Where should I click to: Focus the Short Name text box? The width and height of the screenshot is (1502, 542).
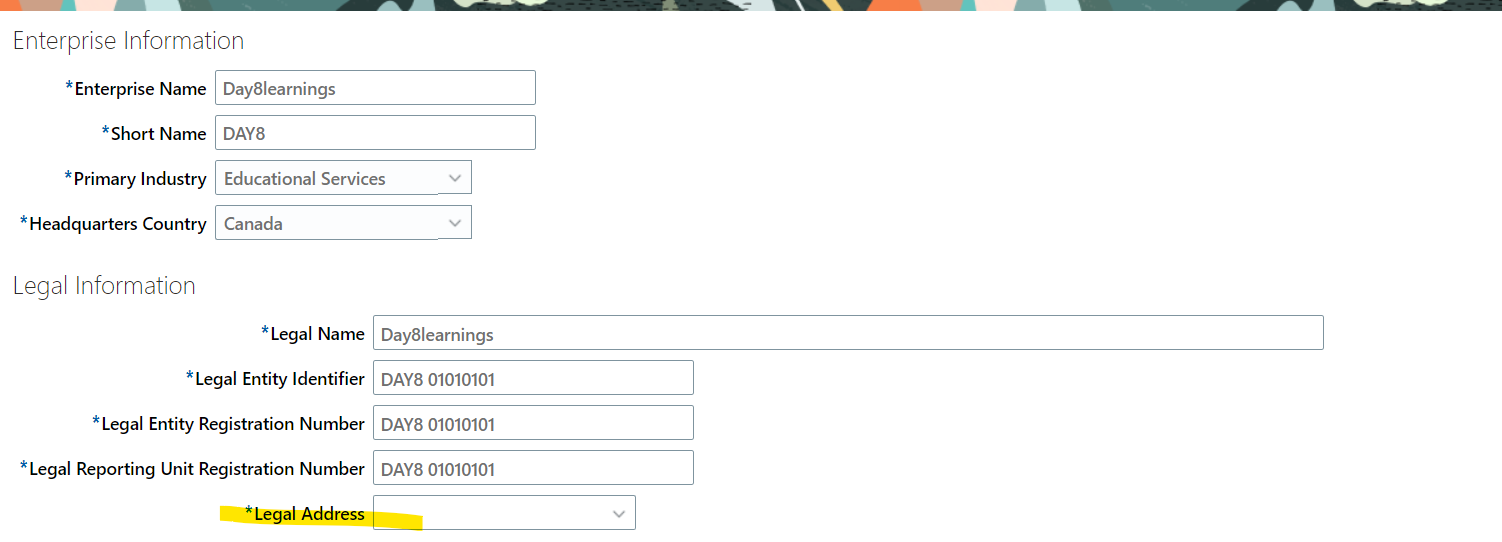375,133
